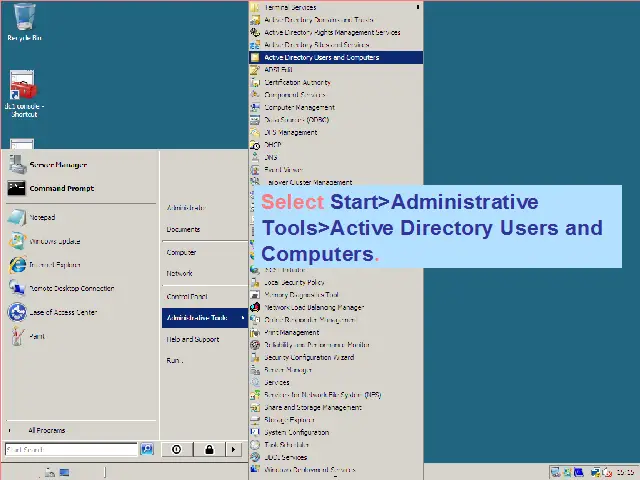Image resolution: width=640 pixels, height=480 pixels.
Task: Open Server Manager in Administrative Tools list
Action: 336,370
